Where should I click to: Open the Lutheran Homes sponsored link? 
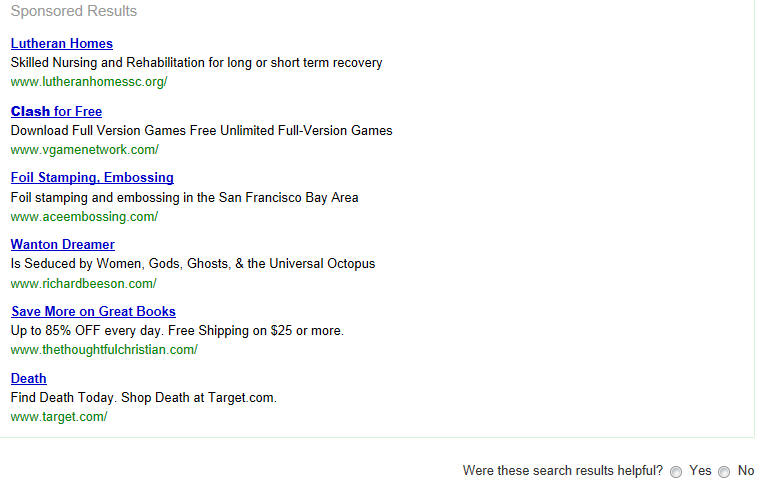(x=61, y=44)
